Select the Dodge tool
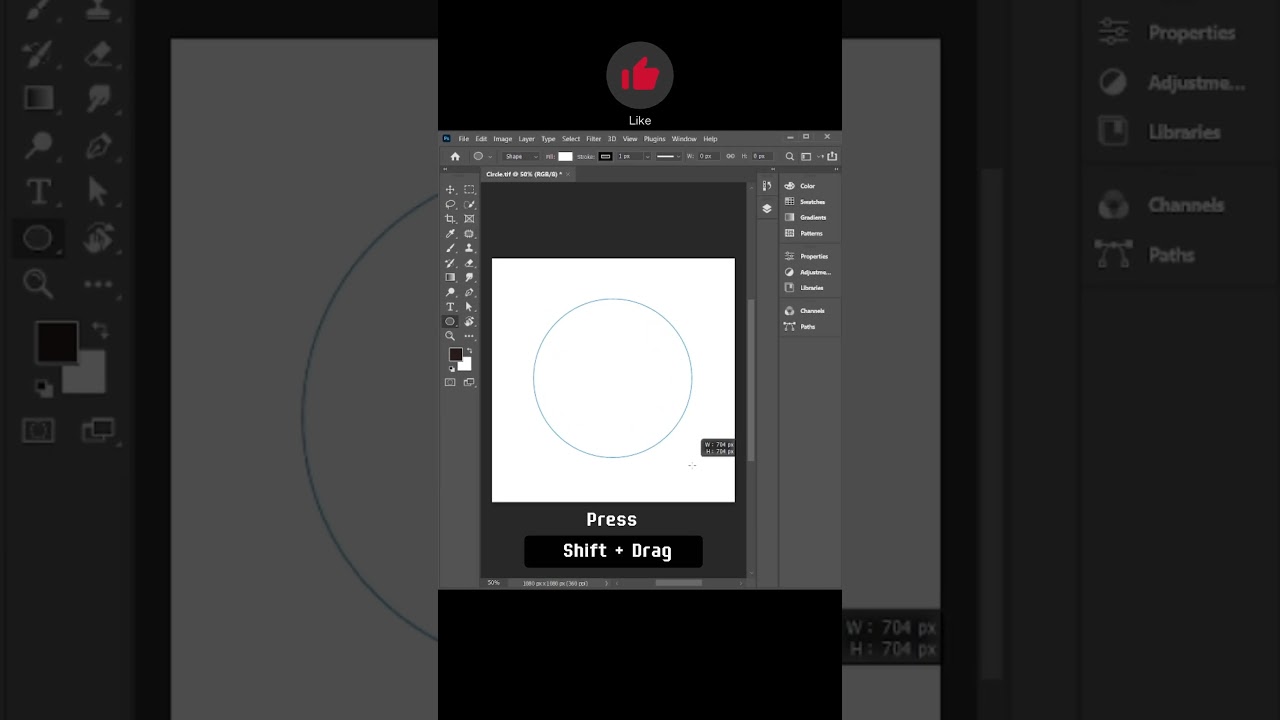 tap(450, 292)
